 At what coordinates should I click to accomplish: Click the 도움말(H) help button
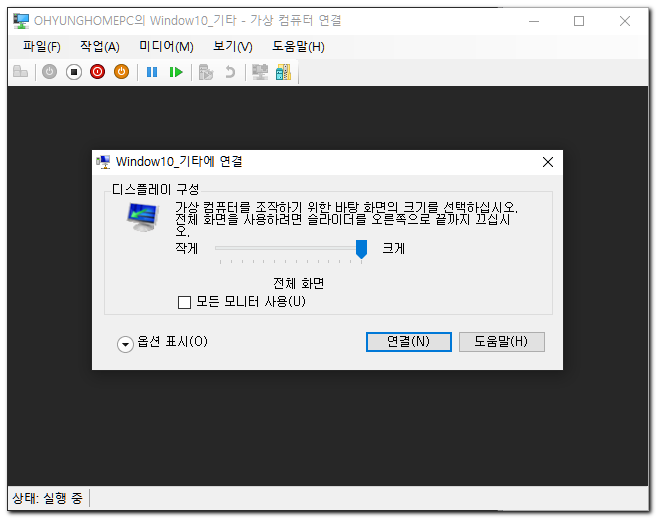coord(501,342)
